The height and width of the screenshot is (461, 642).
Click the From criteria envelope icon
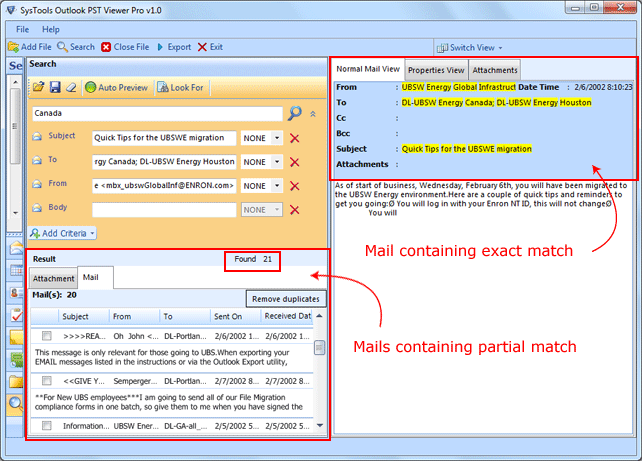click(x=37, y=184)
